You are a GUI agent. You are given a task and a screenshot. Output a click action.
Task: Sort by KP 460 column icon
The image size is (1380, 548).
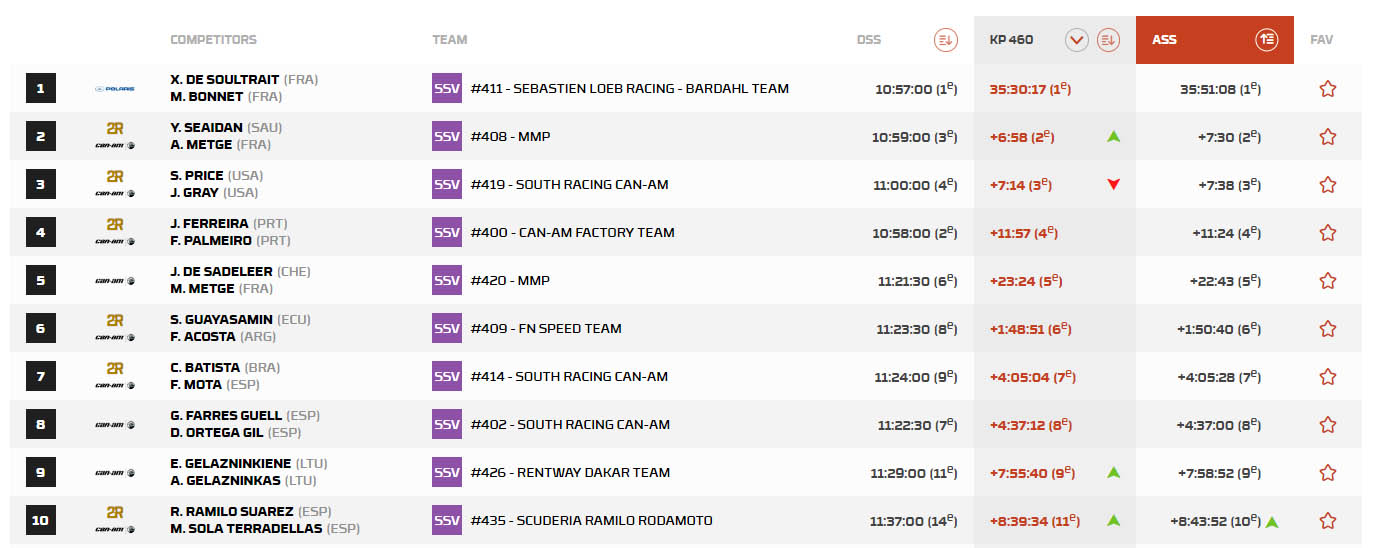pyautogui.click(x=1107, y=40)
